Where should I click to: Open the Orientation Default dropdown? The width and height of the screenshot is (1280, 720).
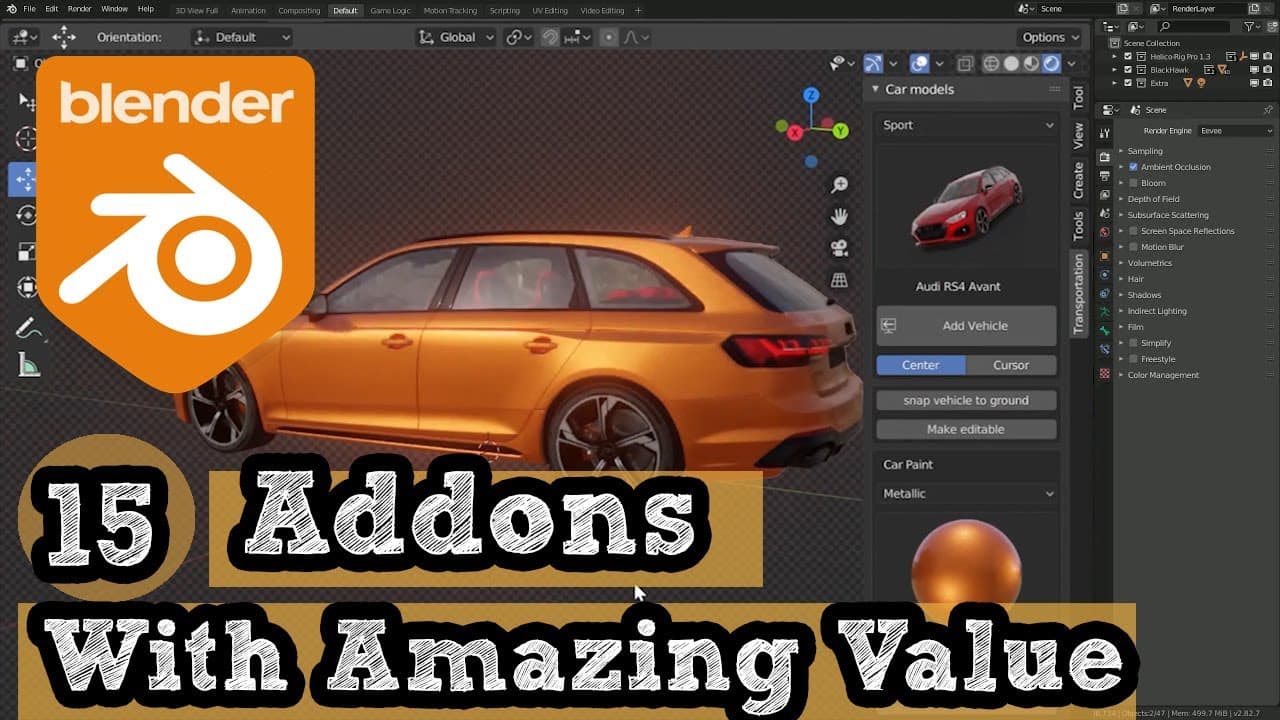pos(242,37)
